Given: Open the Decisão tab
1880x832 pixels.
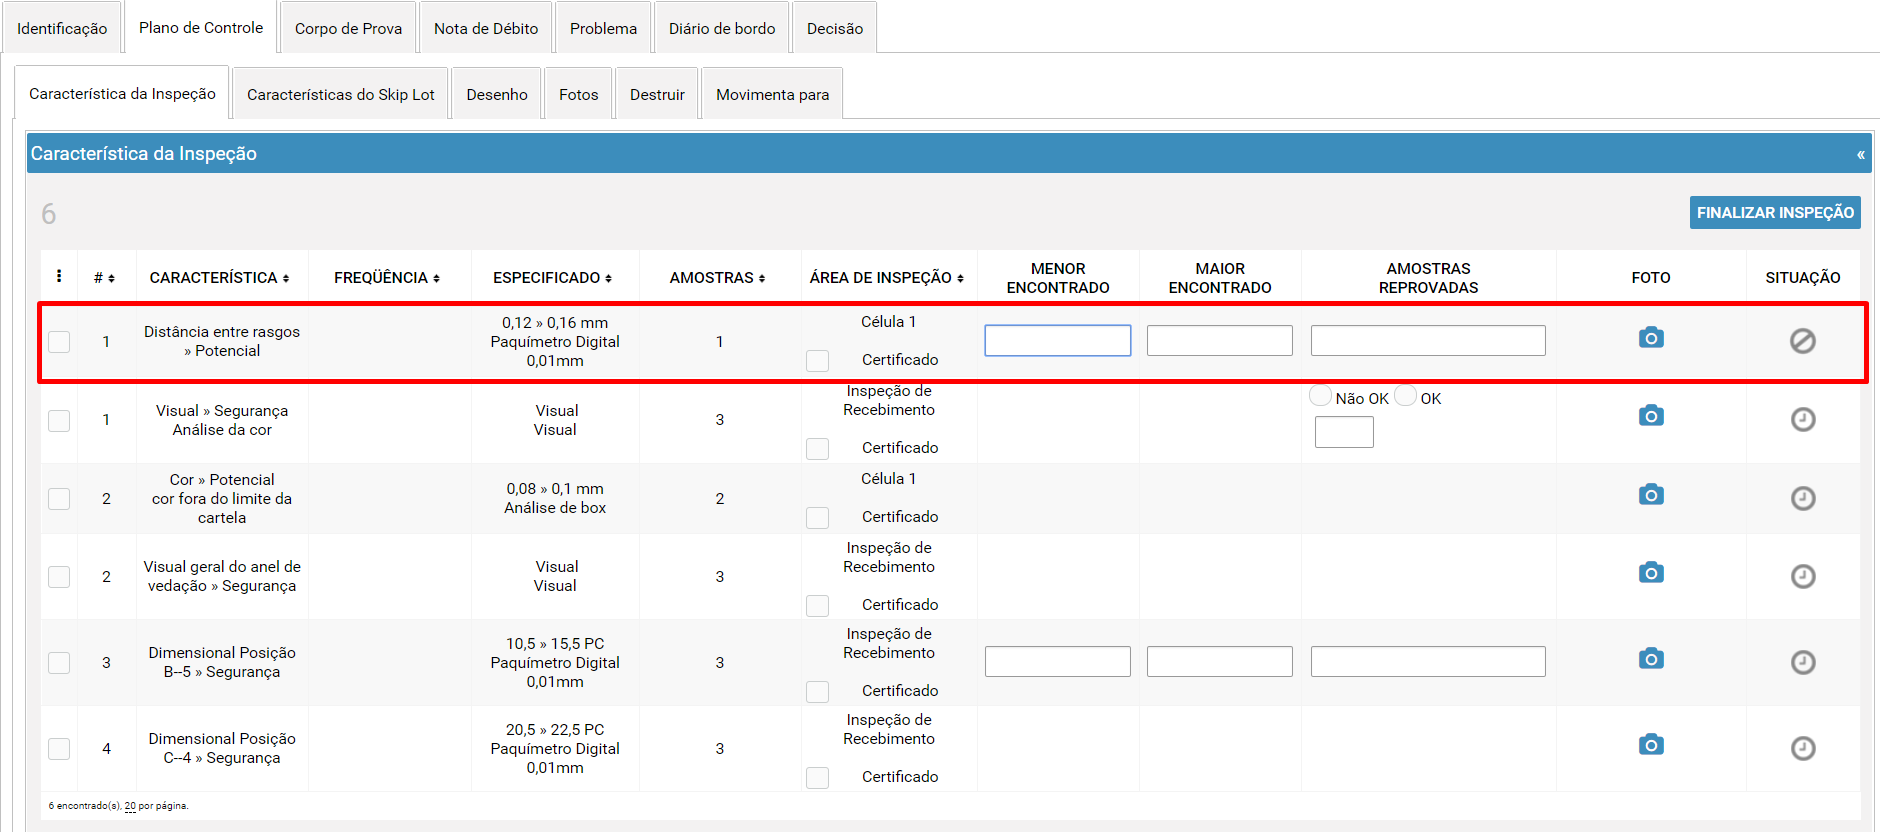Looking at the screenshot, I should (835, 28).
